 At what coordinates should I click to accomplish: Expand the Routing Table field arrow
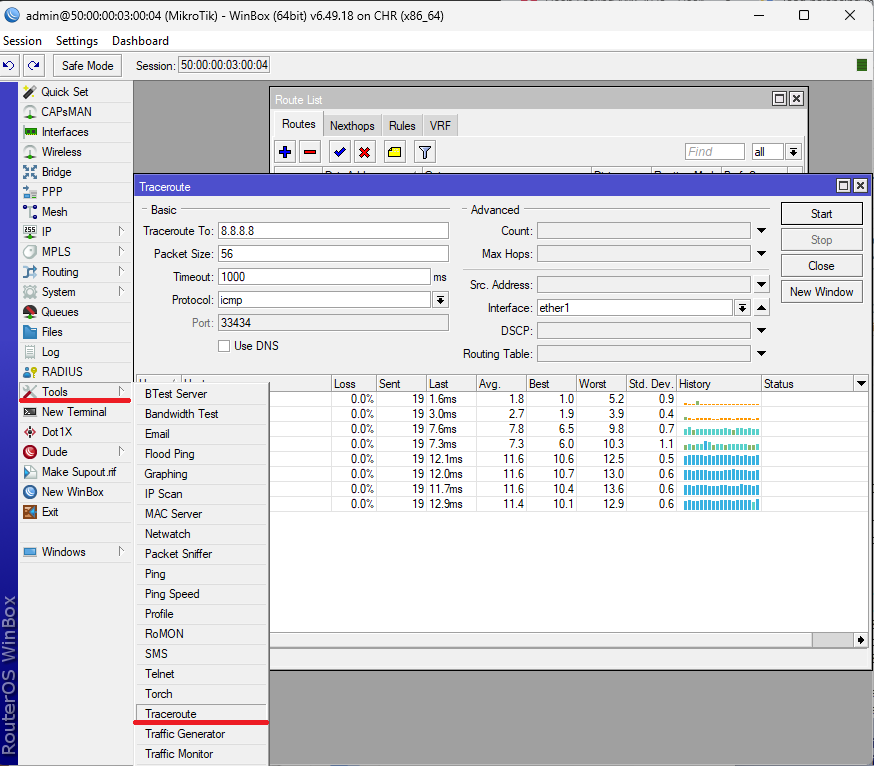pos(761,354)
